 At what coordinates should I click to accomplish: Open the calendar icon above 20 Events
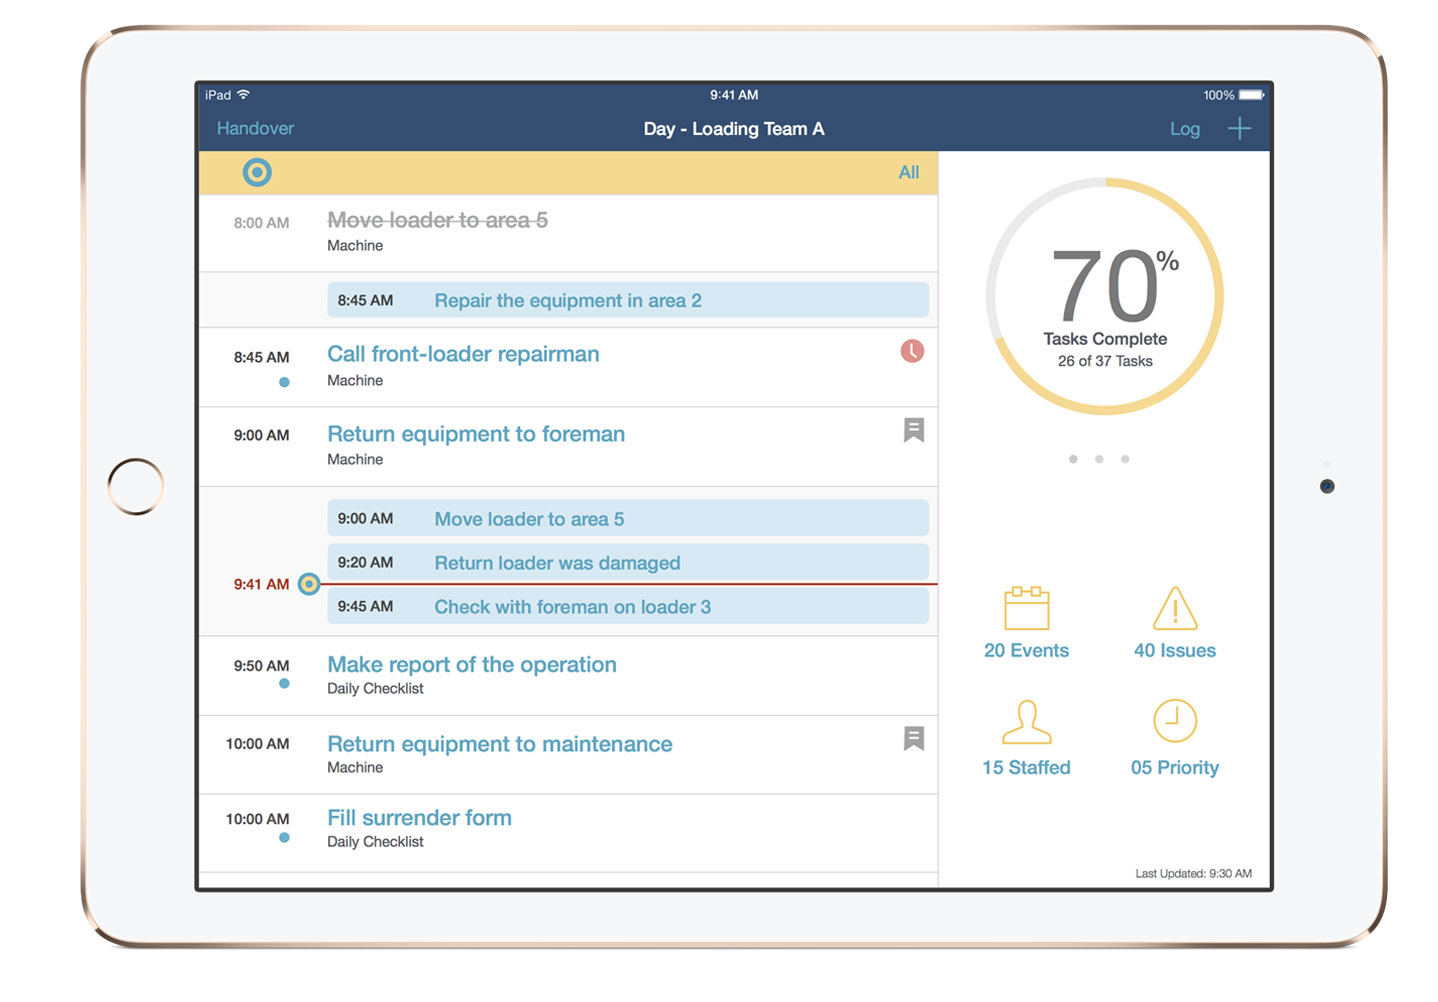tap(1026, 607)
